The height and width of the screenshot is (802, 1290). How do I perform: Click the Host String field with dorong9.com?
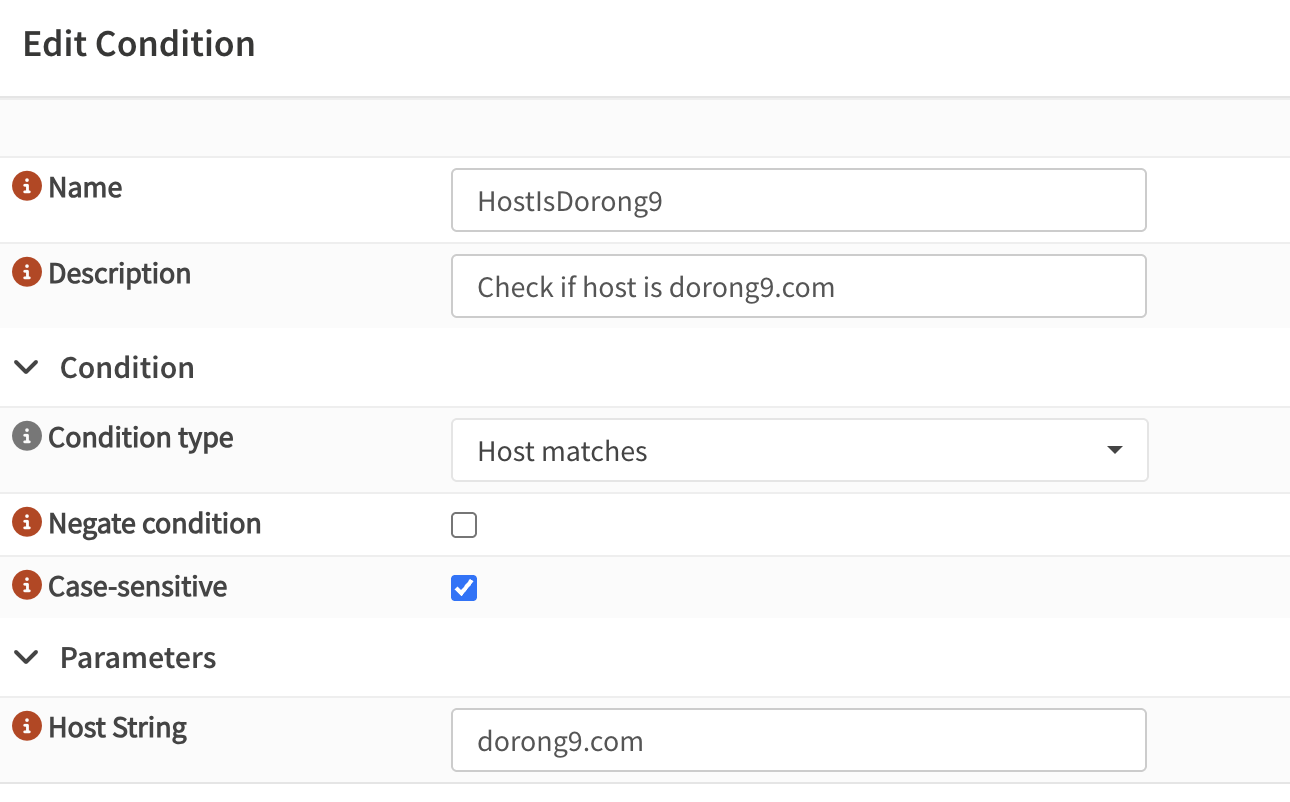[x=798, y=740]
